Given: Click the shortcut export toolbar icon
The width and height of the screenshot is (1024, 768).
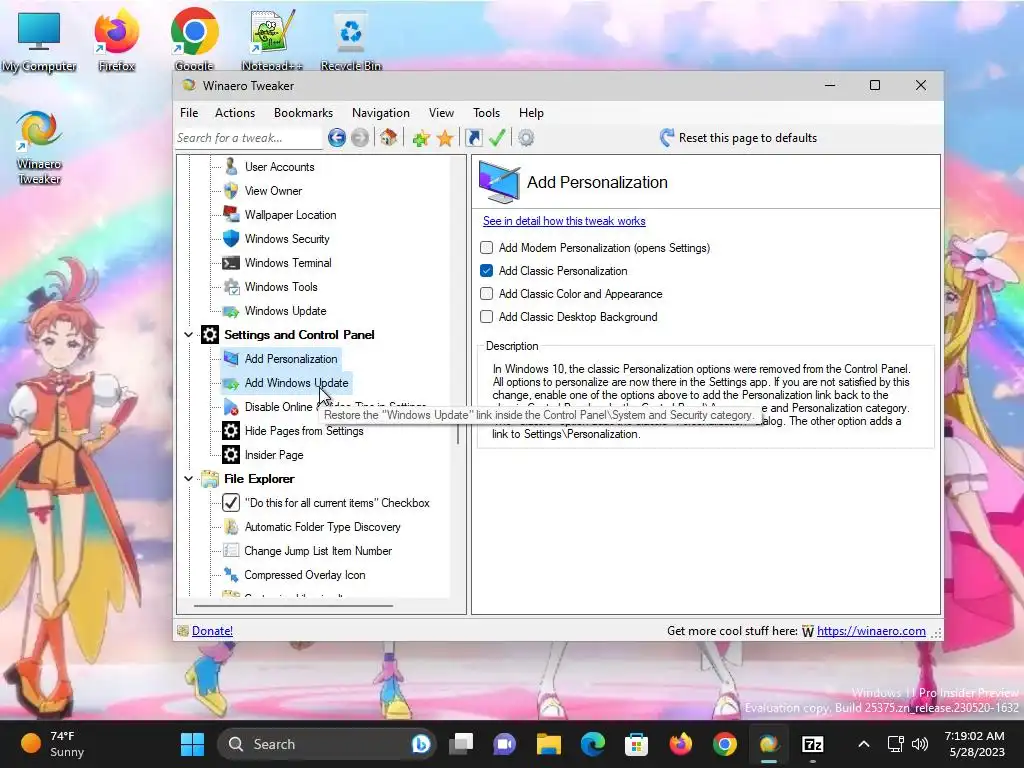Looking at the screenshot, I should [x=474, y=138].
